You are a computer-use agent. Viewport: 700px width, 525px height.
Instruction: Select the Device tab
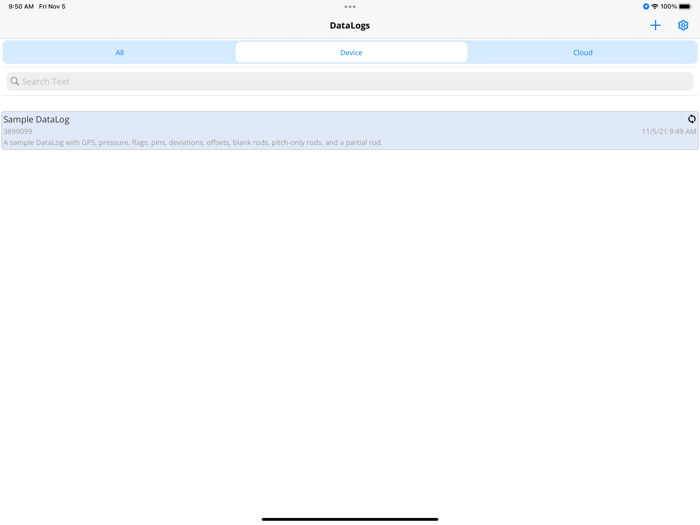point(351,52)
